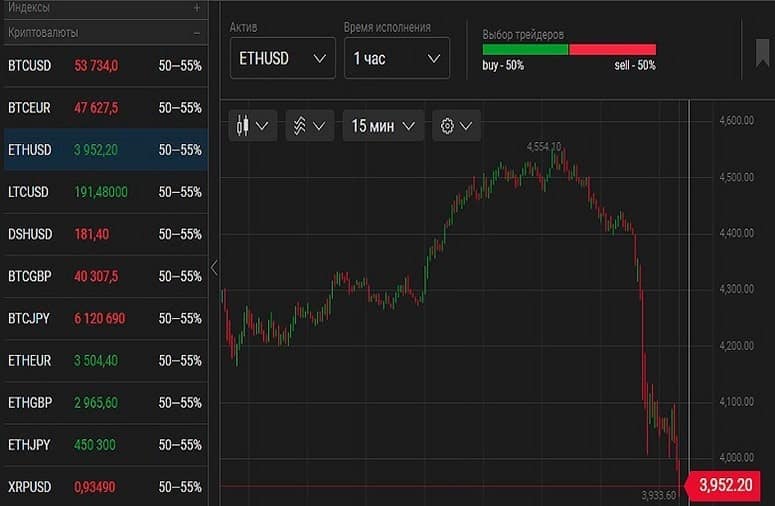Collapse the asset list side panel arrow
The width and height of the screenshot is (775, 506).
click(x=214, y=267)
